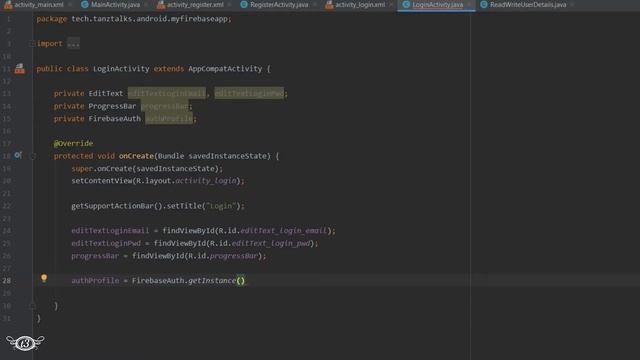Click the class icon on LoginActivity.java tab
This screenshot has width=640, height=360.
click(406, 4)
